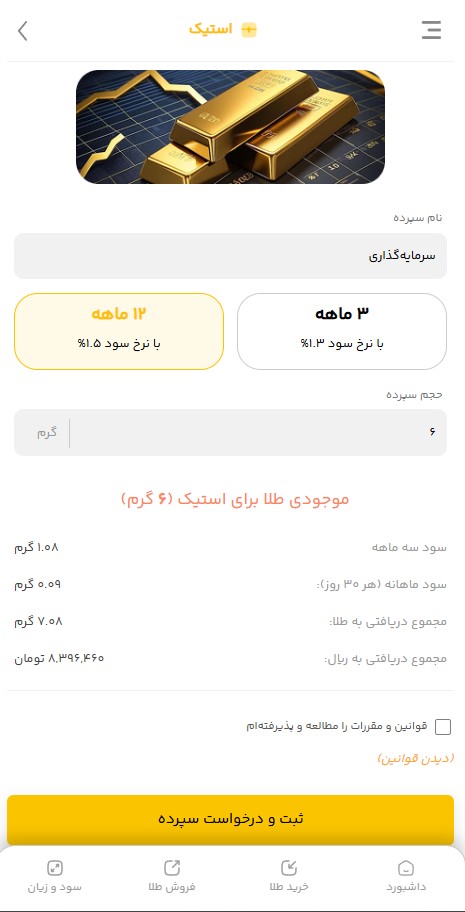This screenshot has height=912, width=465.
Task: Click the گرم unit label
Action: [x=47, y=433]
